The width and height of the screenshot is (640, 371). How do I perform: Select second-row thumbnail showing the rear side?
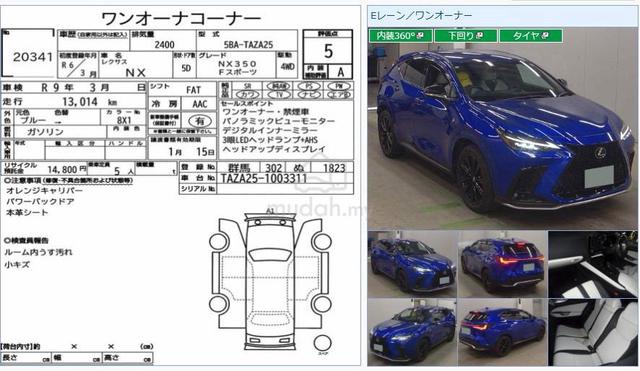click(502, 332)
